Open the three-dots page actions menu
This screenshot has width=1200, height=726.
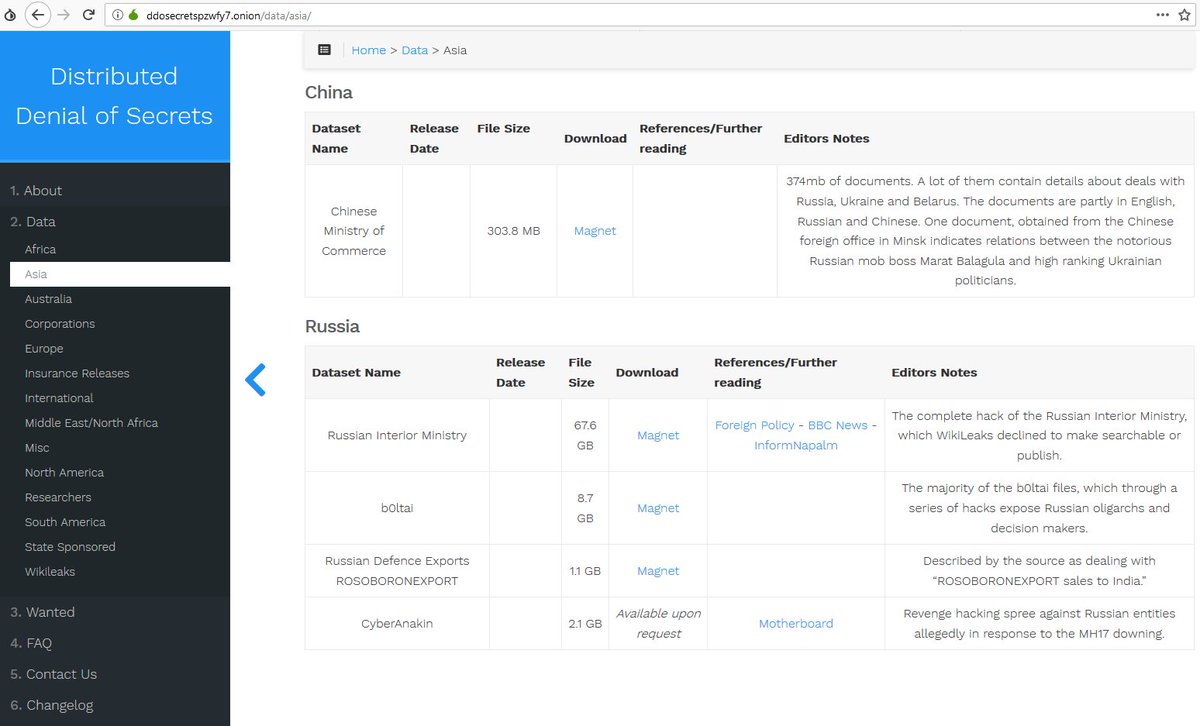pos(1162,16)
